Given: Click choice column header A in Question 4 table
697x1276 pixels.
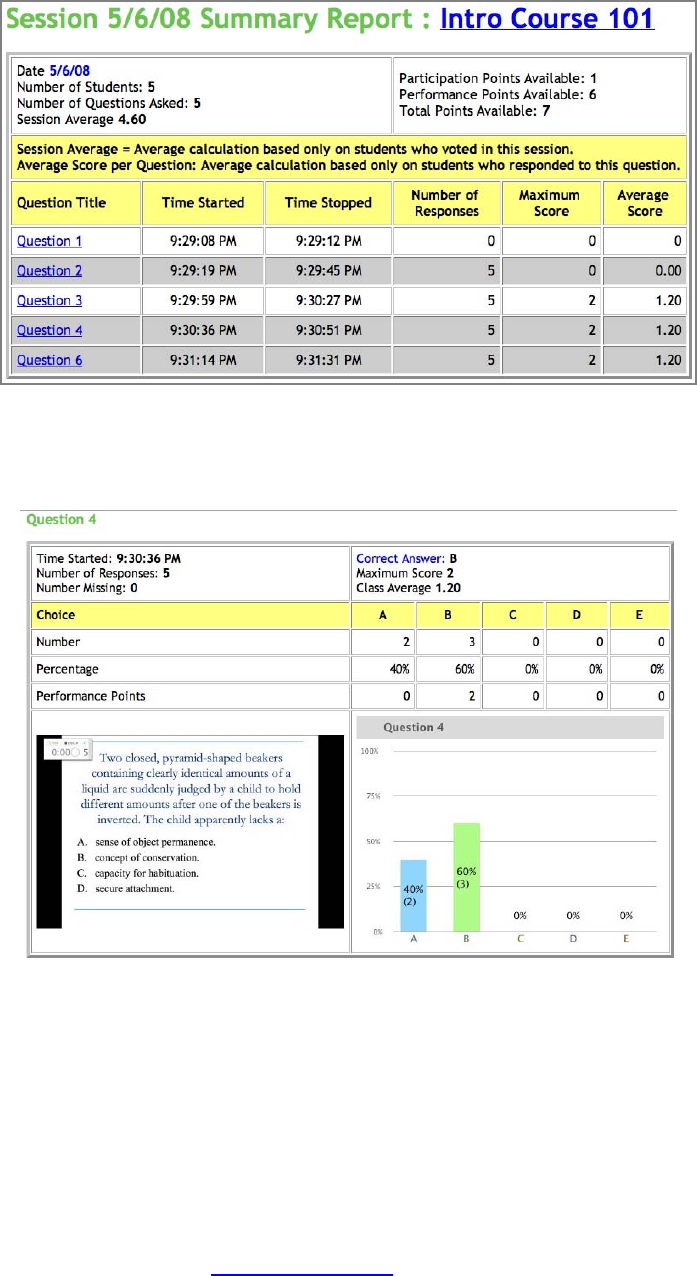Looking at the screenshot, I should click(383, 615).
